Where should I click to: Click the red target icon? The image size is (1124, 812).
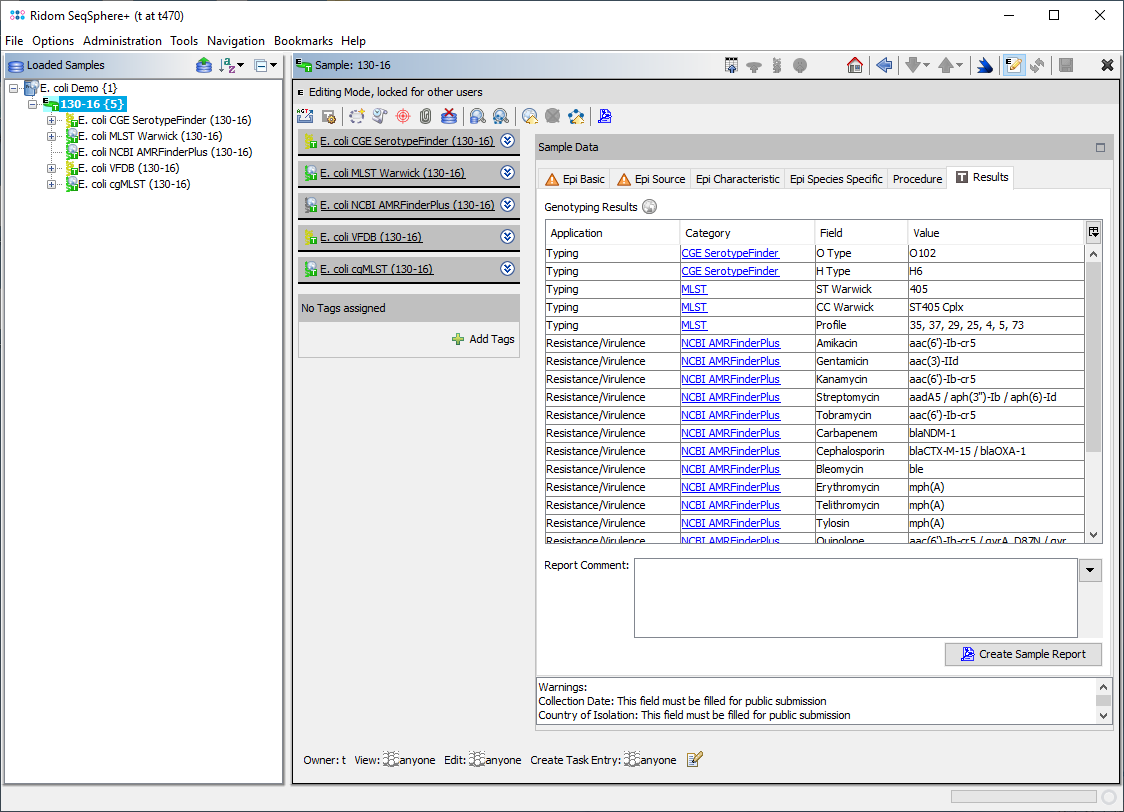click(403, 116)
